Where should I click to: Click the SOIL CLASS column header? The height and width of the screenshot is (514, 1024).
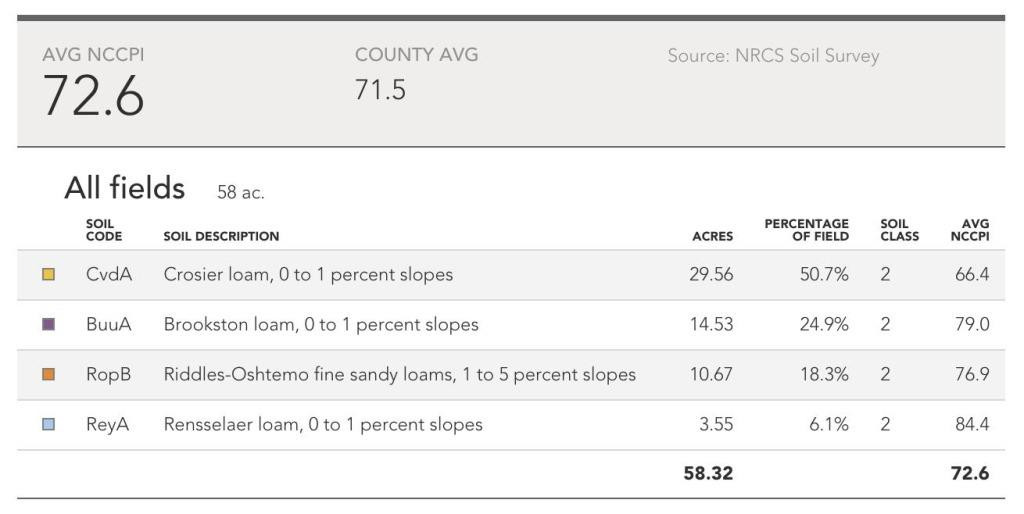point(899,231)
